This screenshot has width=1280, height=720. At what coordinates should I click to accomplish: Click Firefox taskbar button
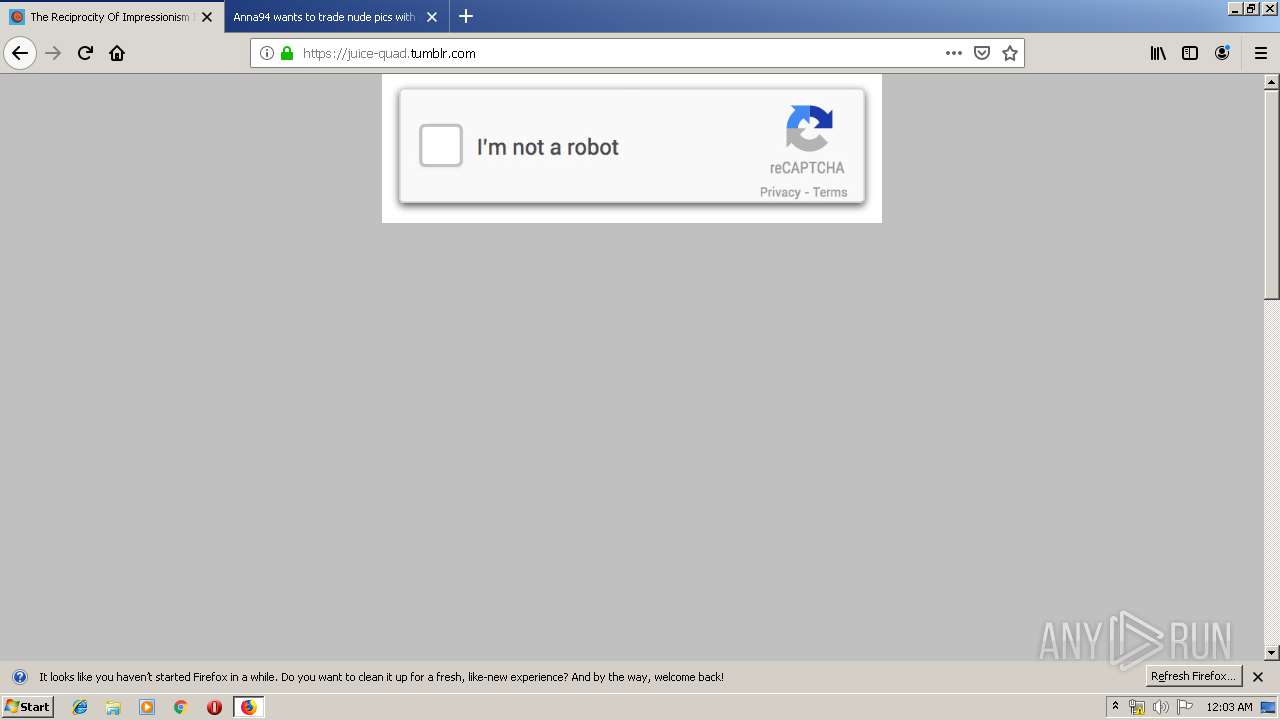249,707
